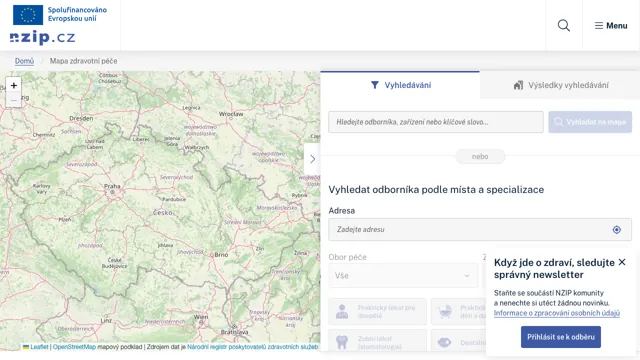Focus the Zadejte adresu input
This screenshot has height=360, width=640.
click(480, 229)
